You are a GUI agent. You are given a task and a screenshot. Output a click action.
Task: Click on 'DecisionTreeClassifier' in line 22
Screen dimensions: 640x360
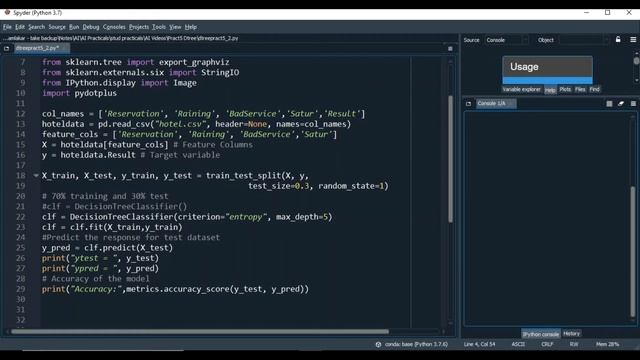[121, 217]
